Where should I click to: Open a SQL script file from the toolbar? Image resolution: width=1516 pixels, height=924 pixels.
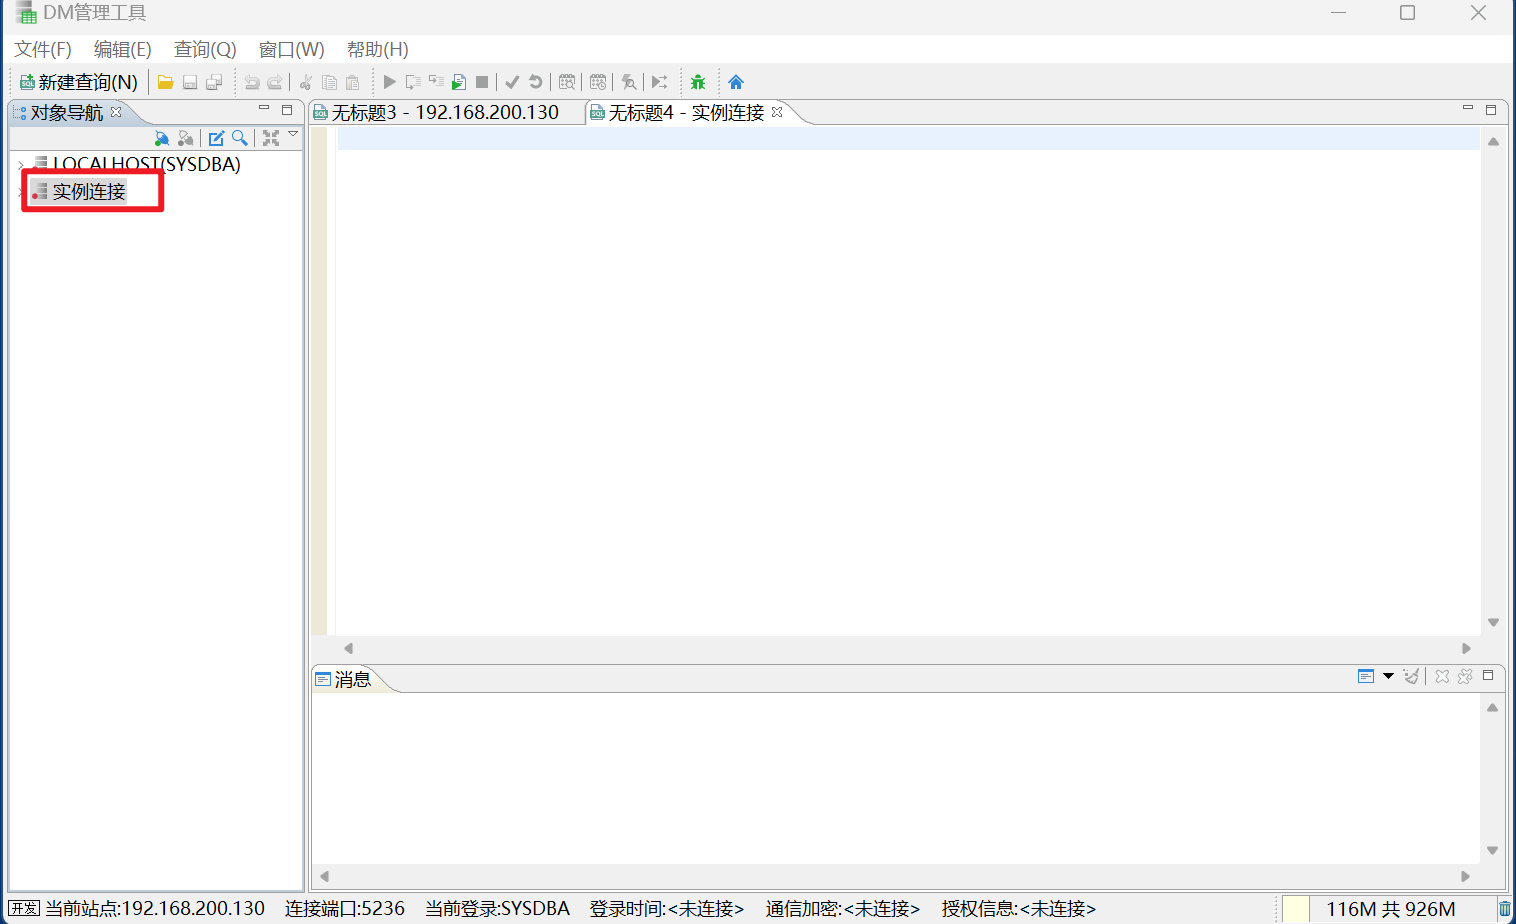[x=165, y=81]
